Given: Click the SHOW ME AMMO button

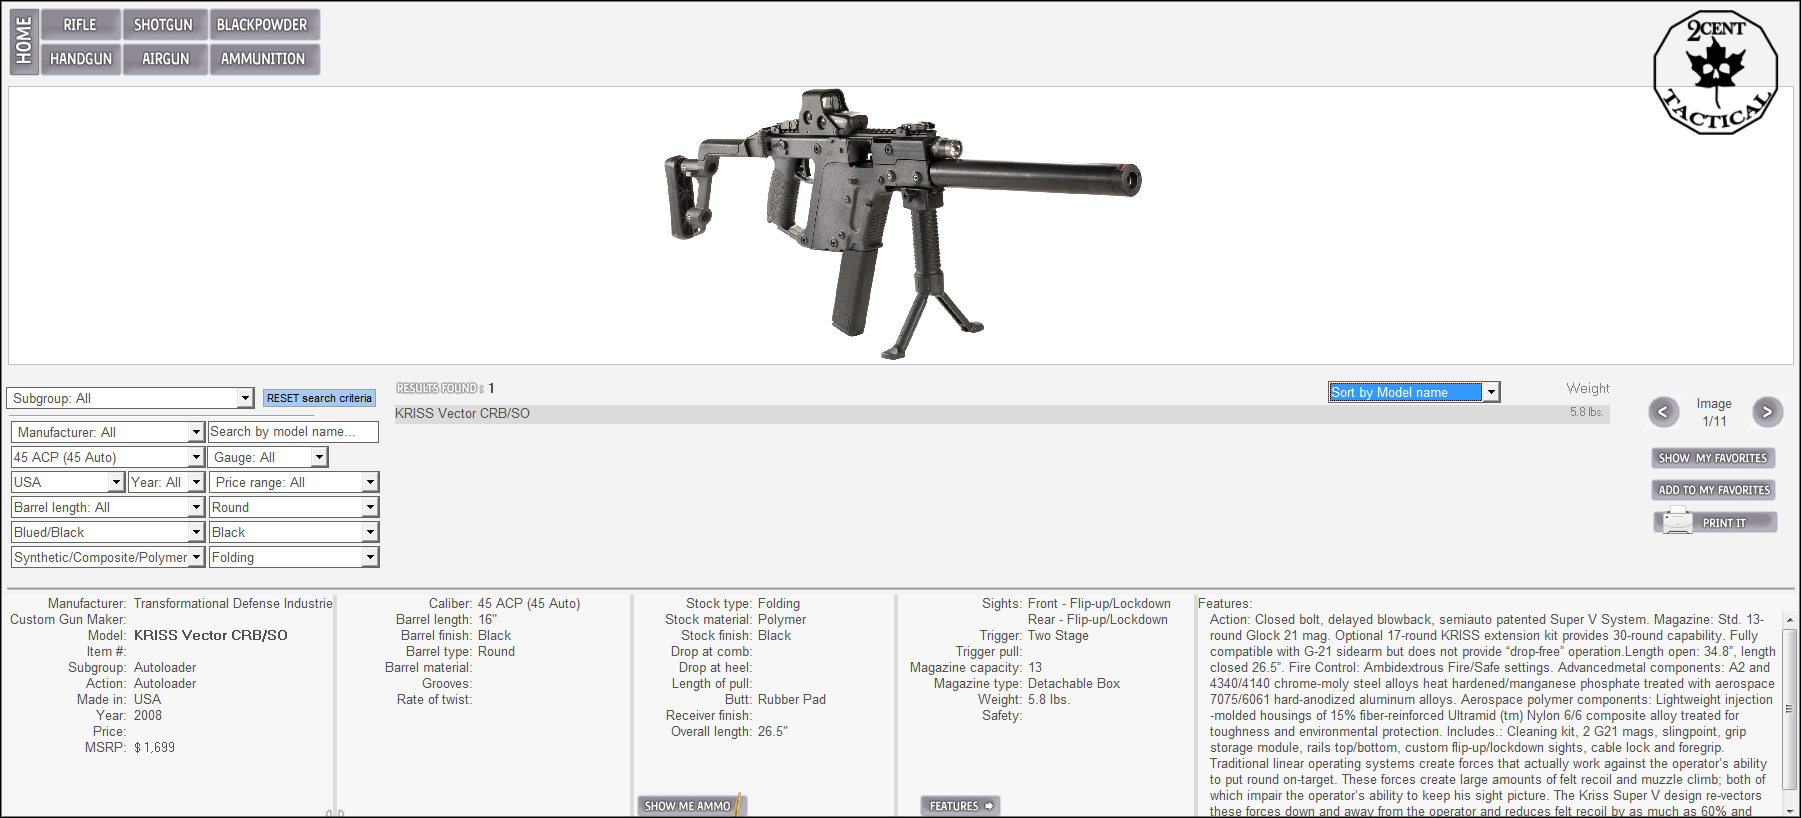Looking at the screenshot, I should click(x=692, y=806).
